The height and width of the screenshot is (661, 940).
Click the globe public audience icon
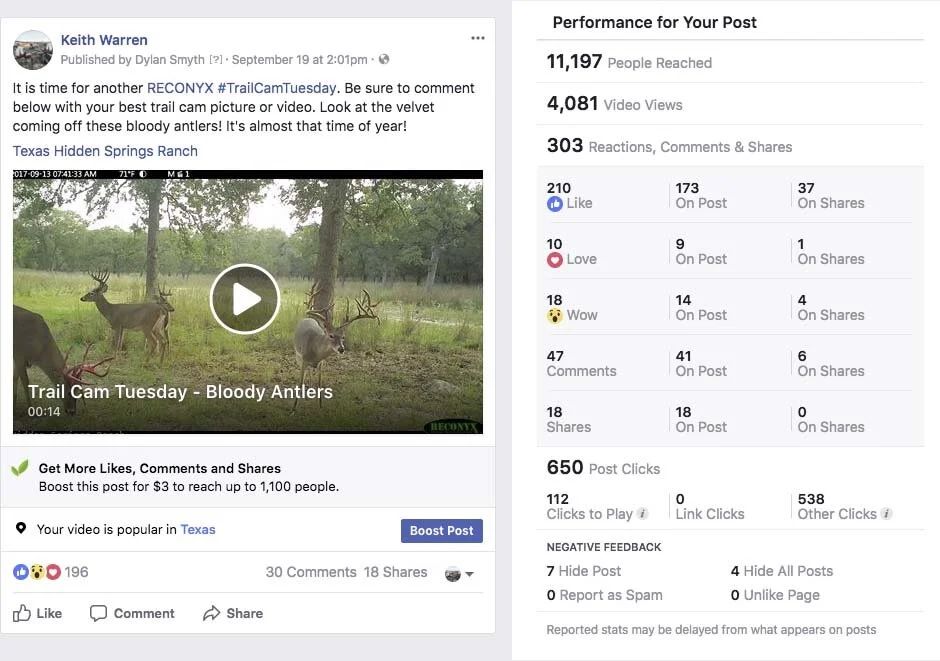point(384,59)
